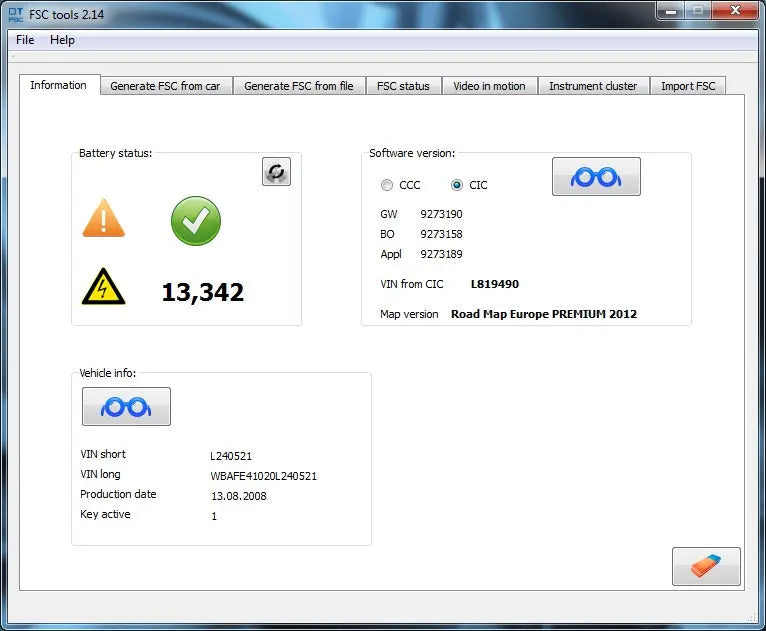Read software version with glasses button
Image resolution: width=766 pixels, height=631 pixels.
click(x=596, y=177)
